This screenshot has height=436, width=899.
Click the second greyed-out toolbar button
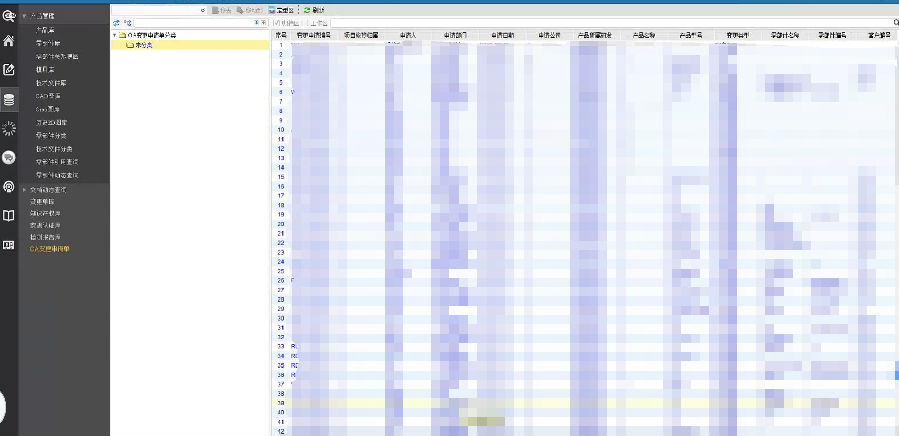(249, 10)
